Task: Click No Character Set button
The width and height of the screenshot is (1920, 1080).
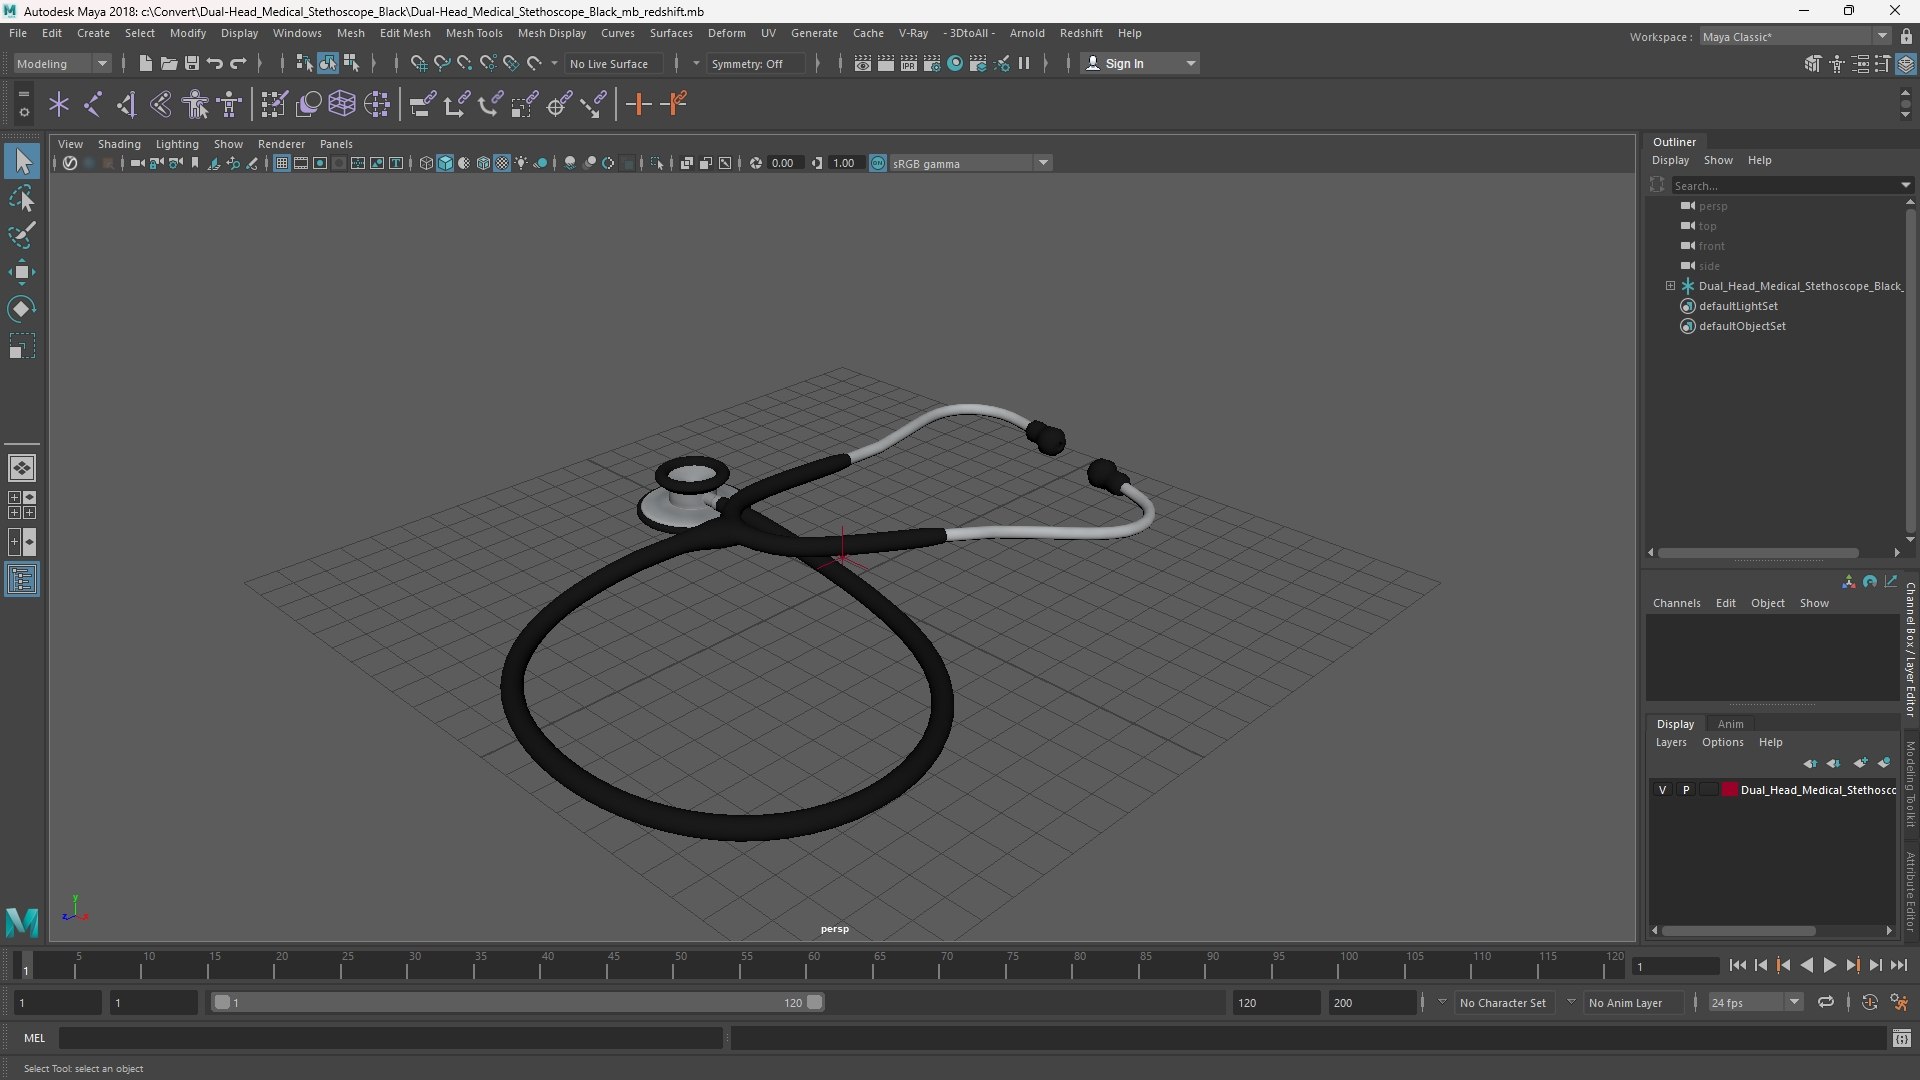Action: tap(1503, 1002)
